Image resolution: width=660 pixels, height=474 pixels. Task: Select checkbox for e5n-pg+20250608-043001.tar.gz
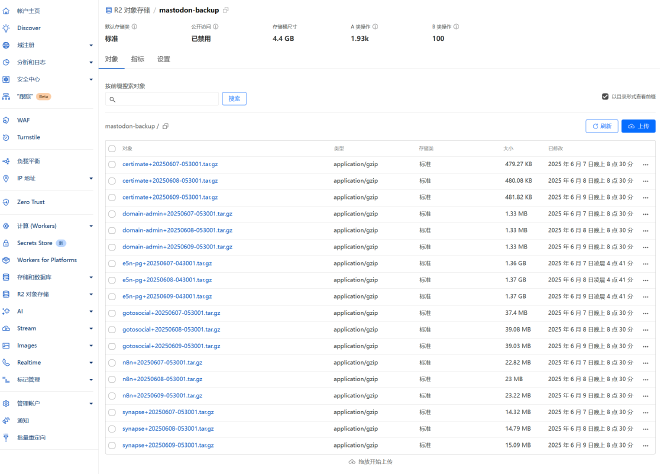(x=112, y=280)
